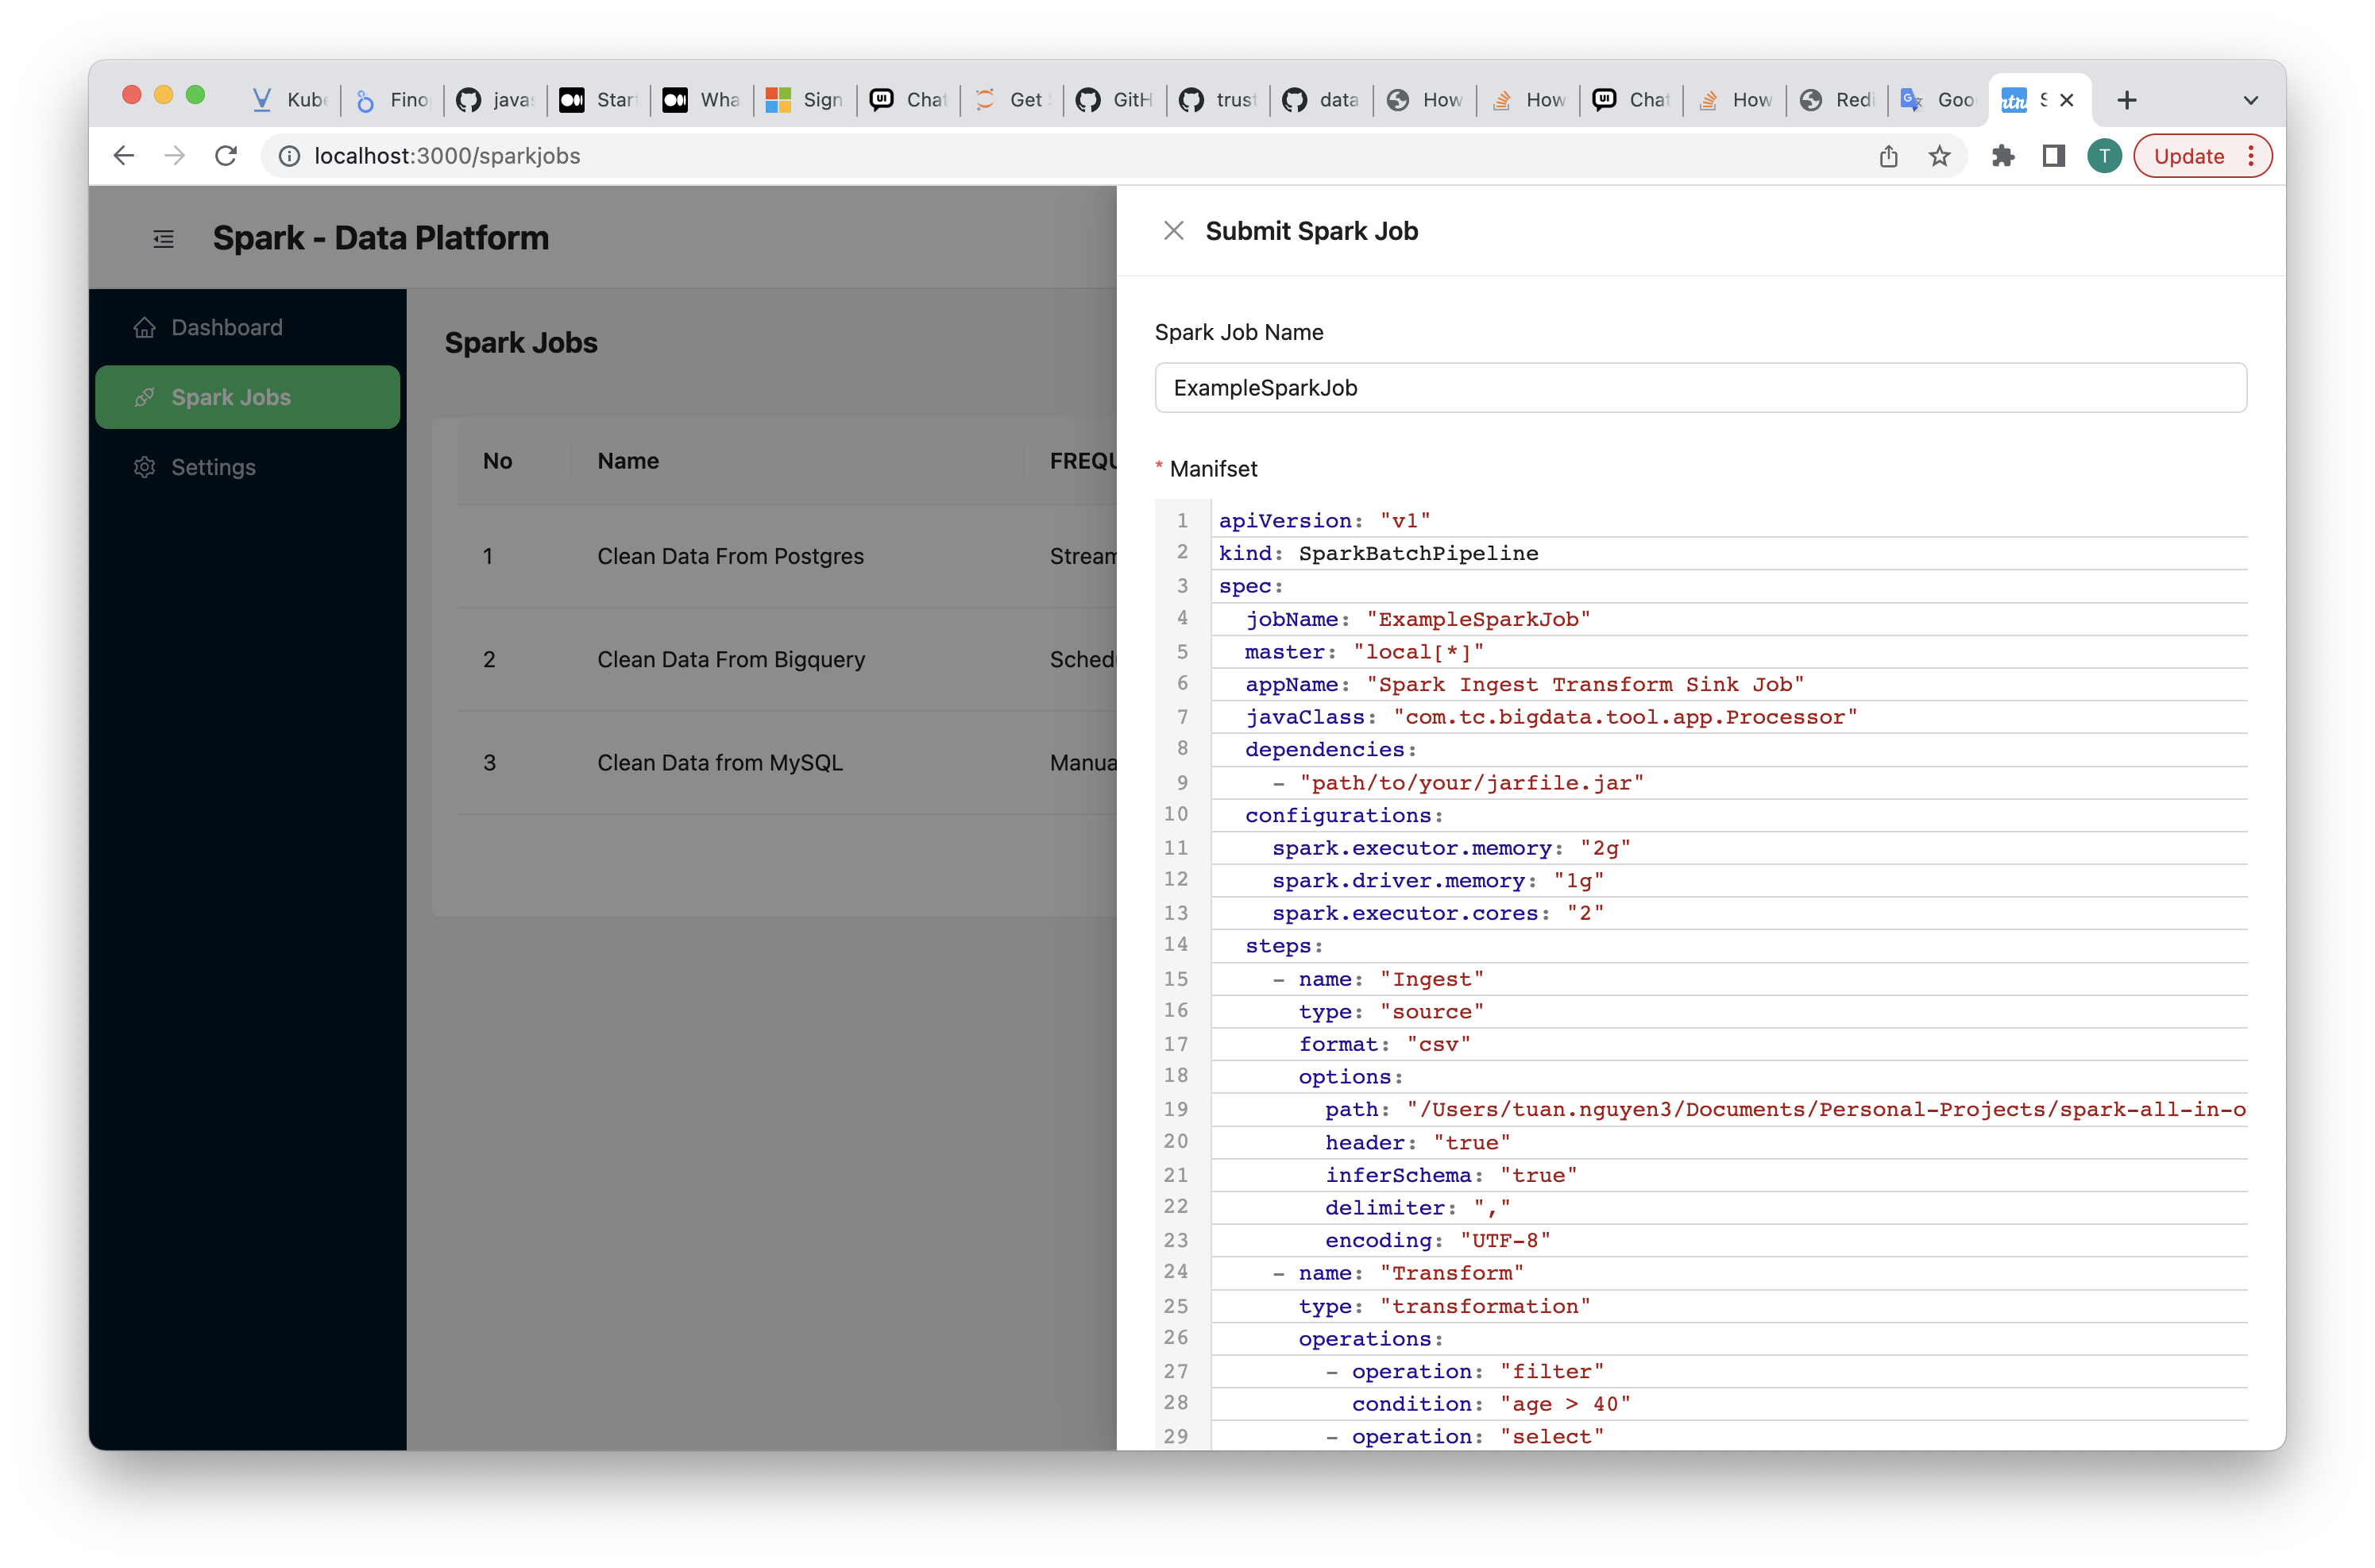Screen dimensions: 2375x1568
Task: Close the active browser tab
Action: coord(2066,100)
